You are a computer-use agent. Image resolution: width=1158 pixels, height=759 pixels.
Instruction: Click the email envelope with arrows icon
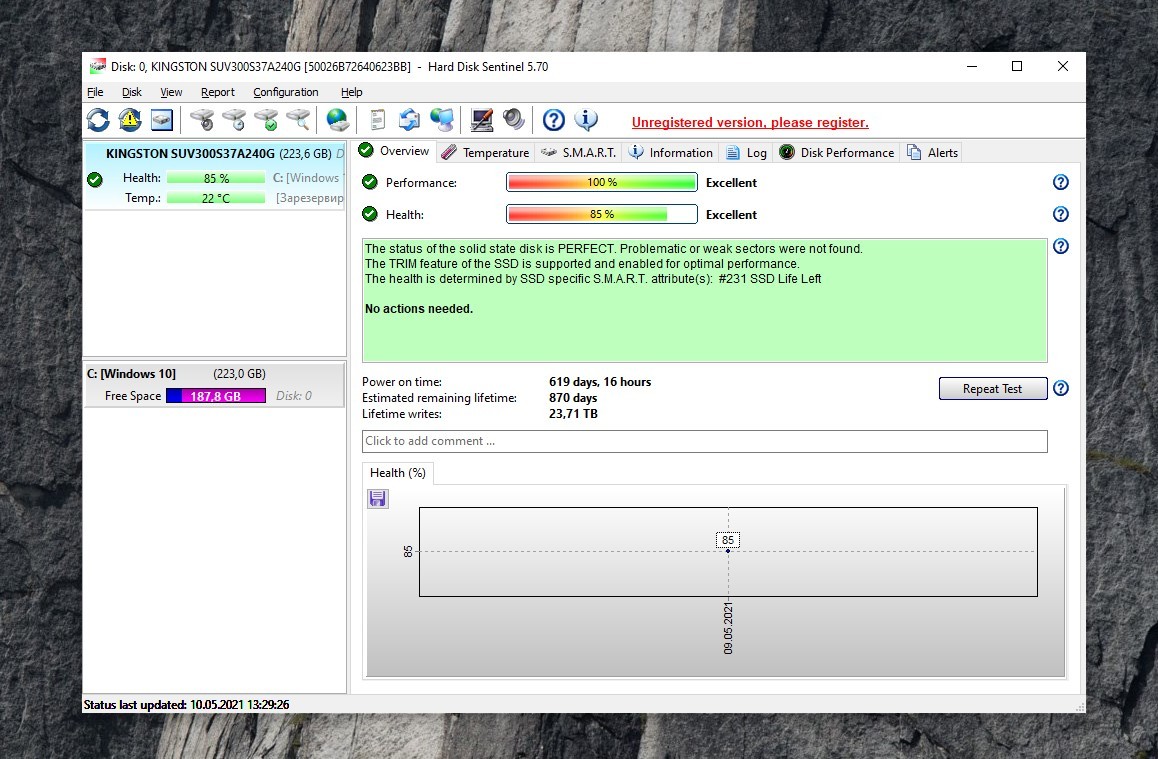409,120
